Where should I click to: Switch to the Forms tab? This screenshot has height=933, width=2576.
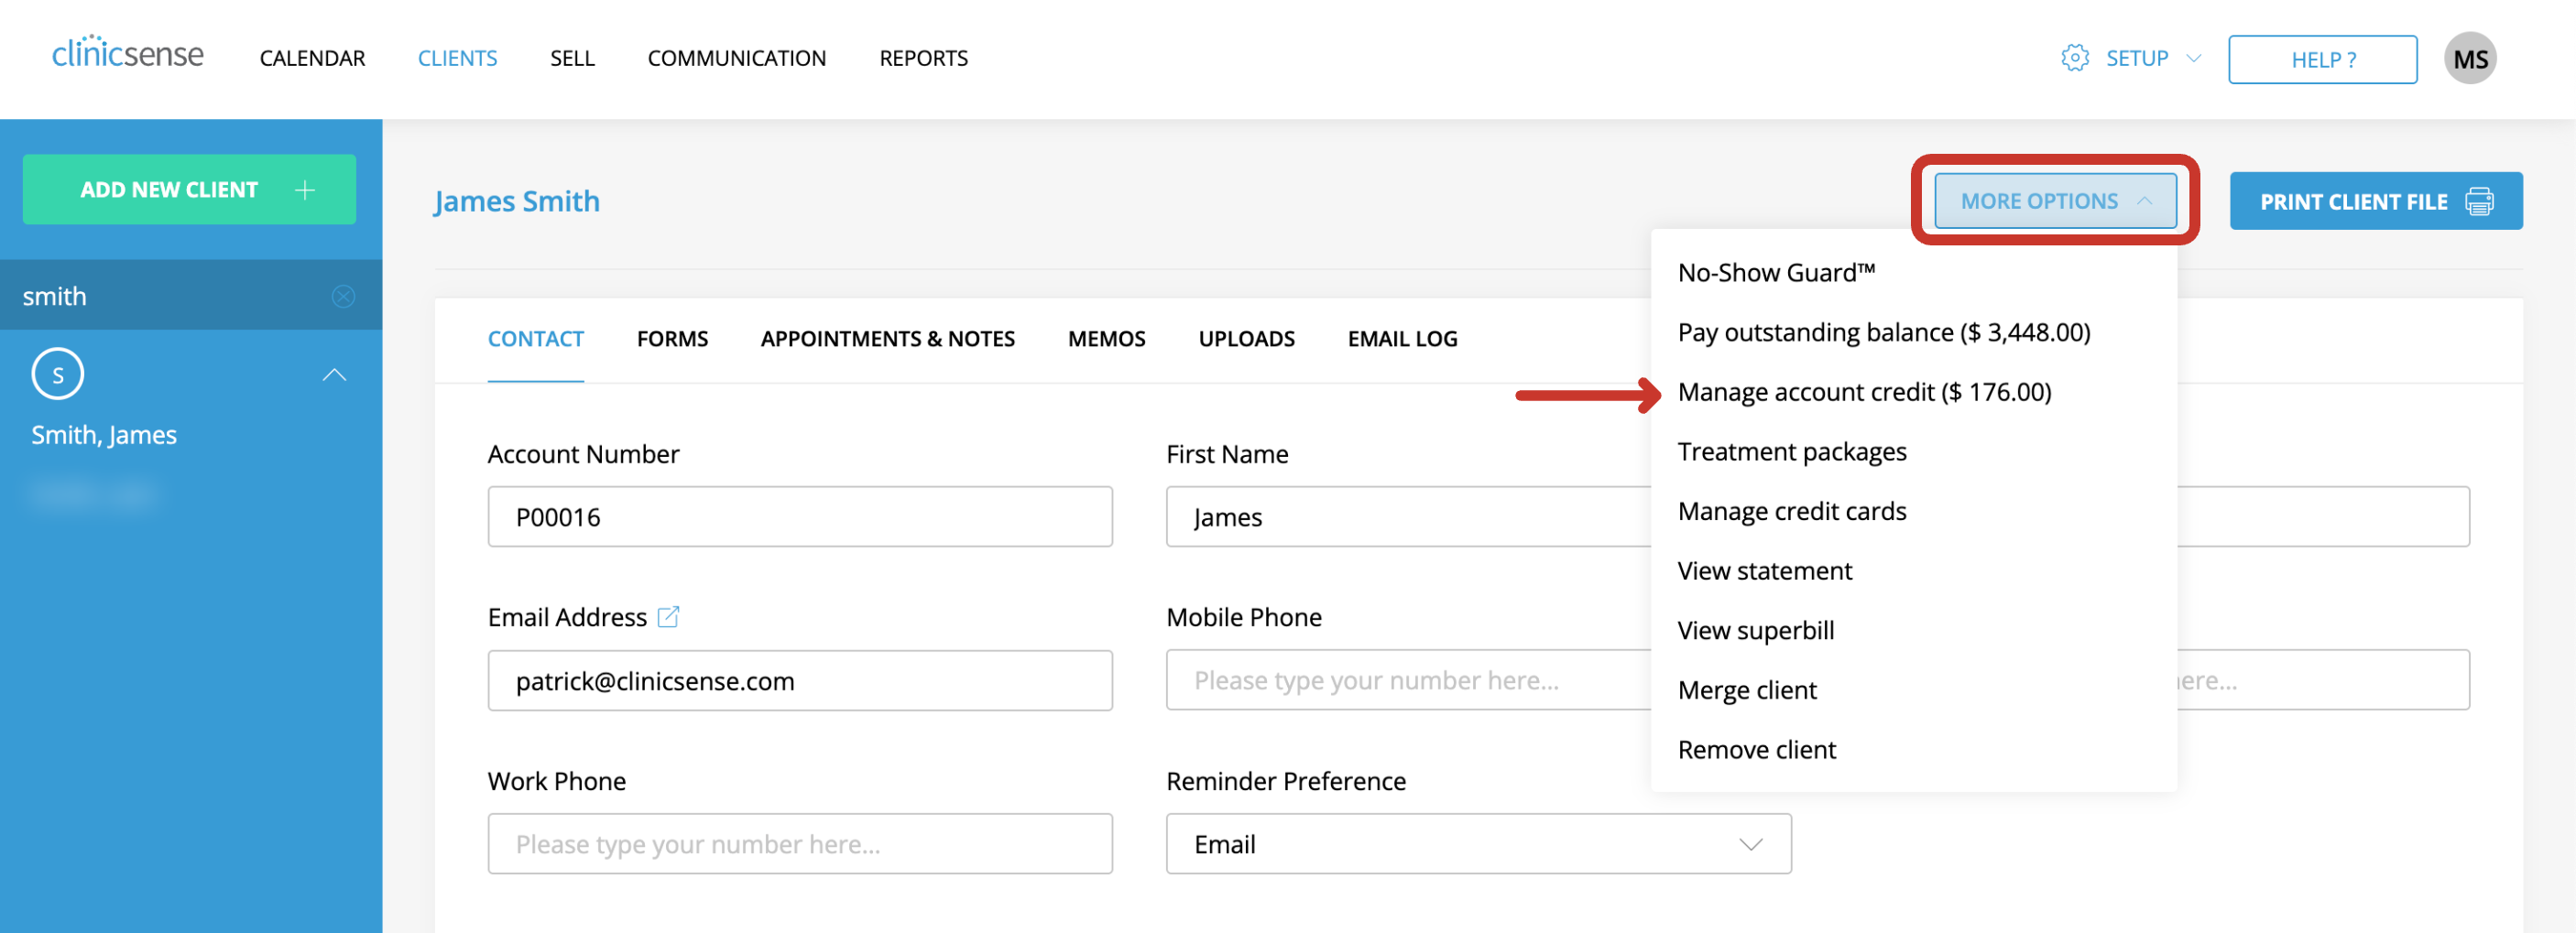coord(672,338)
